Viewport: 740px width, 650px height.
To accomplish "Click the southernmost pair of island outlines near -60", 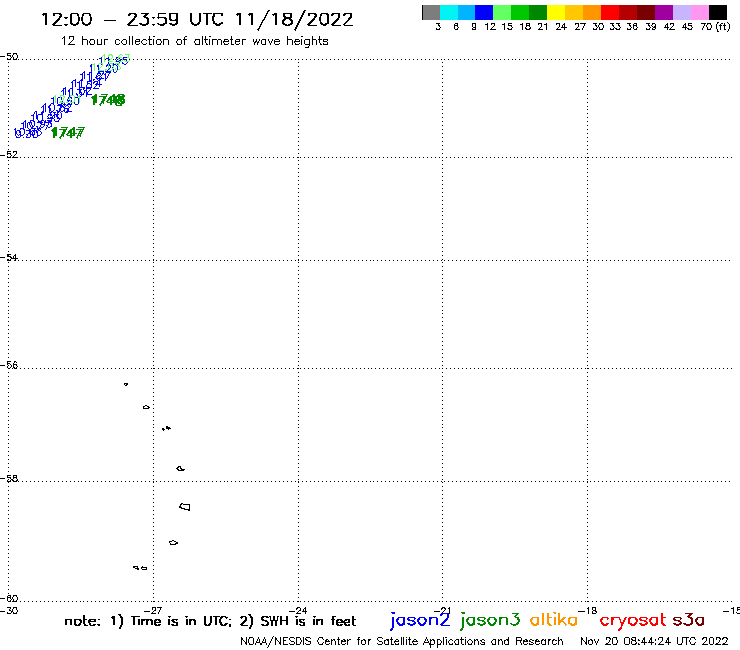I will tap(140, 568).
